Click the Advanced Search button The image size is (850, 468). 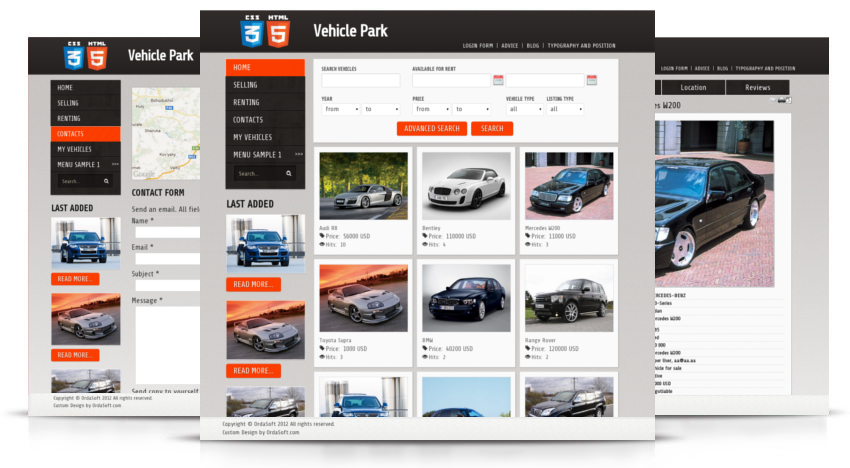pyautogui.click(x=432, y=129)
